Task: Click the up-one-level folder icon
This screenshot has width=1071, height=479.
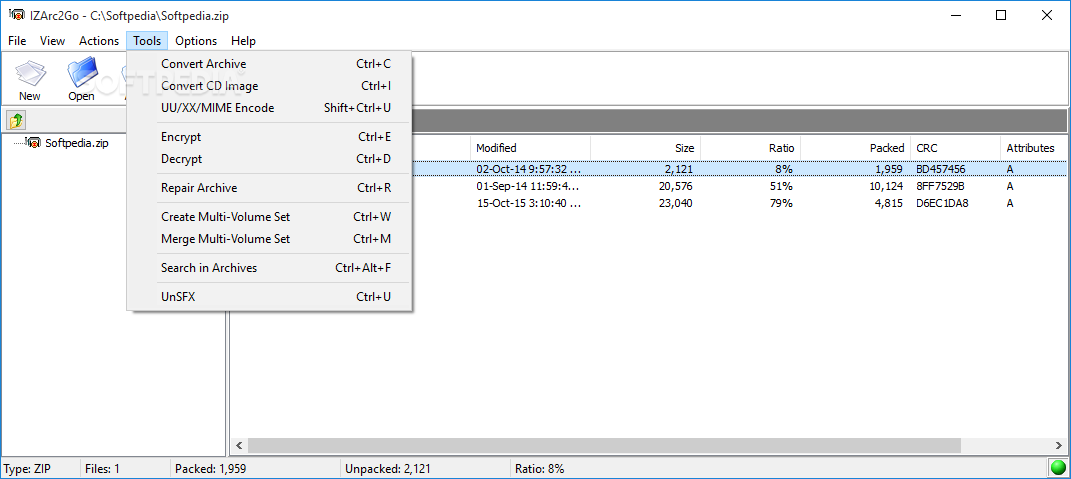Action: [x=16, y=121]
